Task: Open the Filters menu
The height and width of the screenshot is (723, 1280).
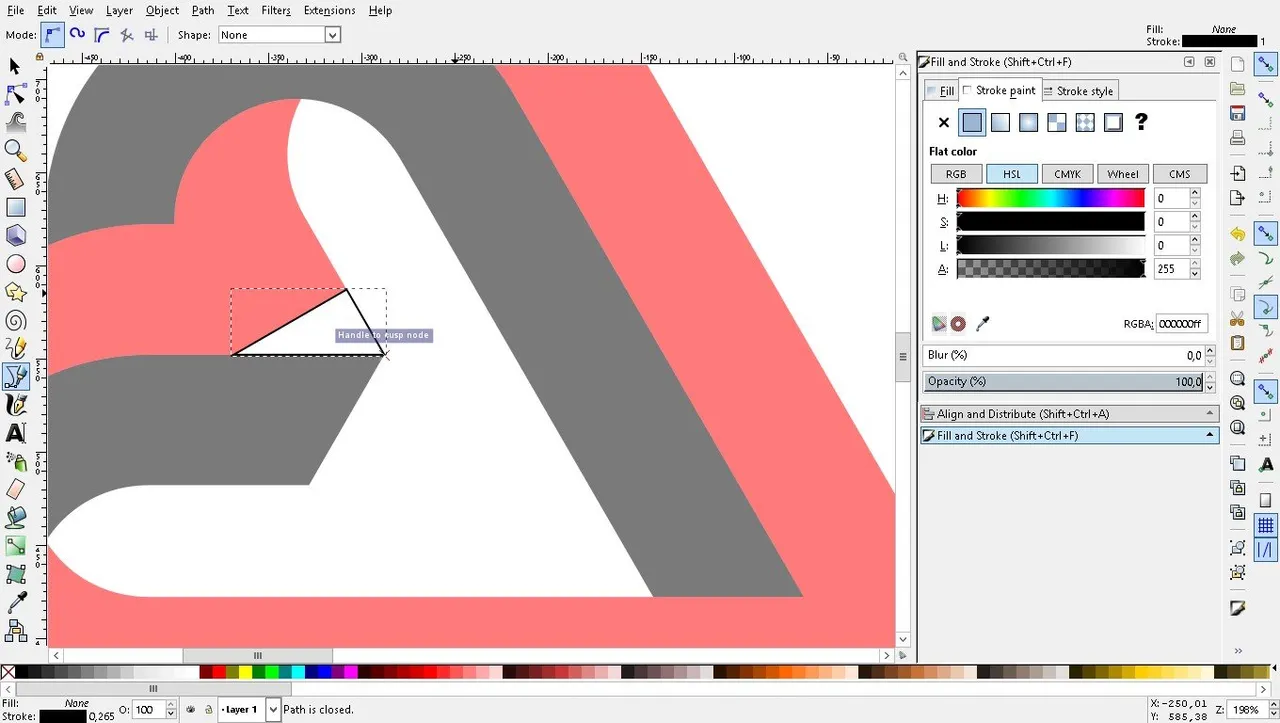Action: (276, 10)
